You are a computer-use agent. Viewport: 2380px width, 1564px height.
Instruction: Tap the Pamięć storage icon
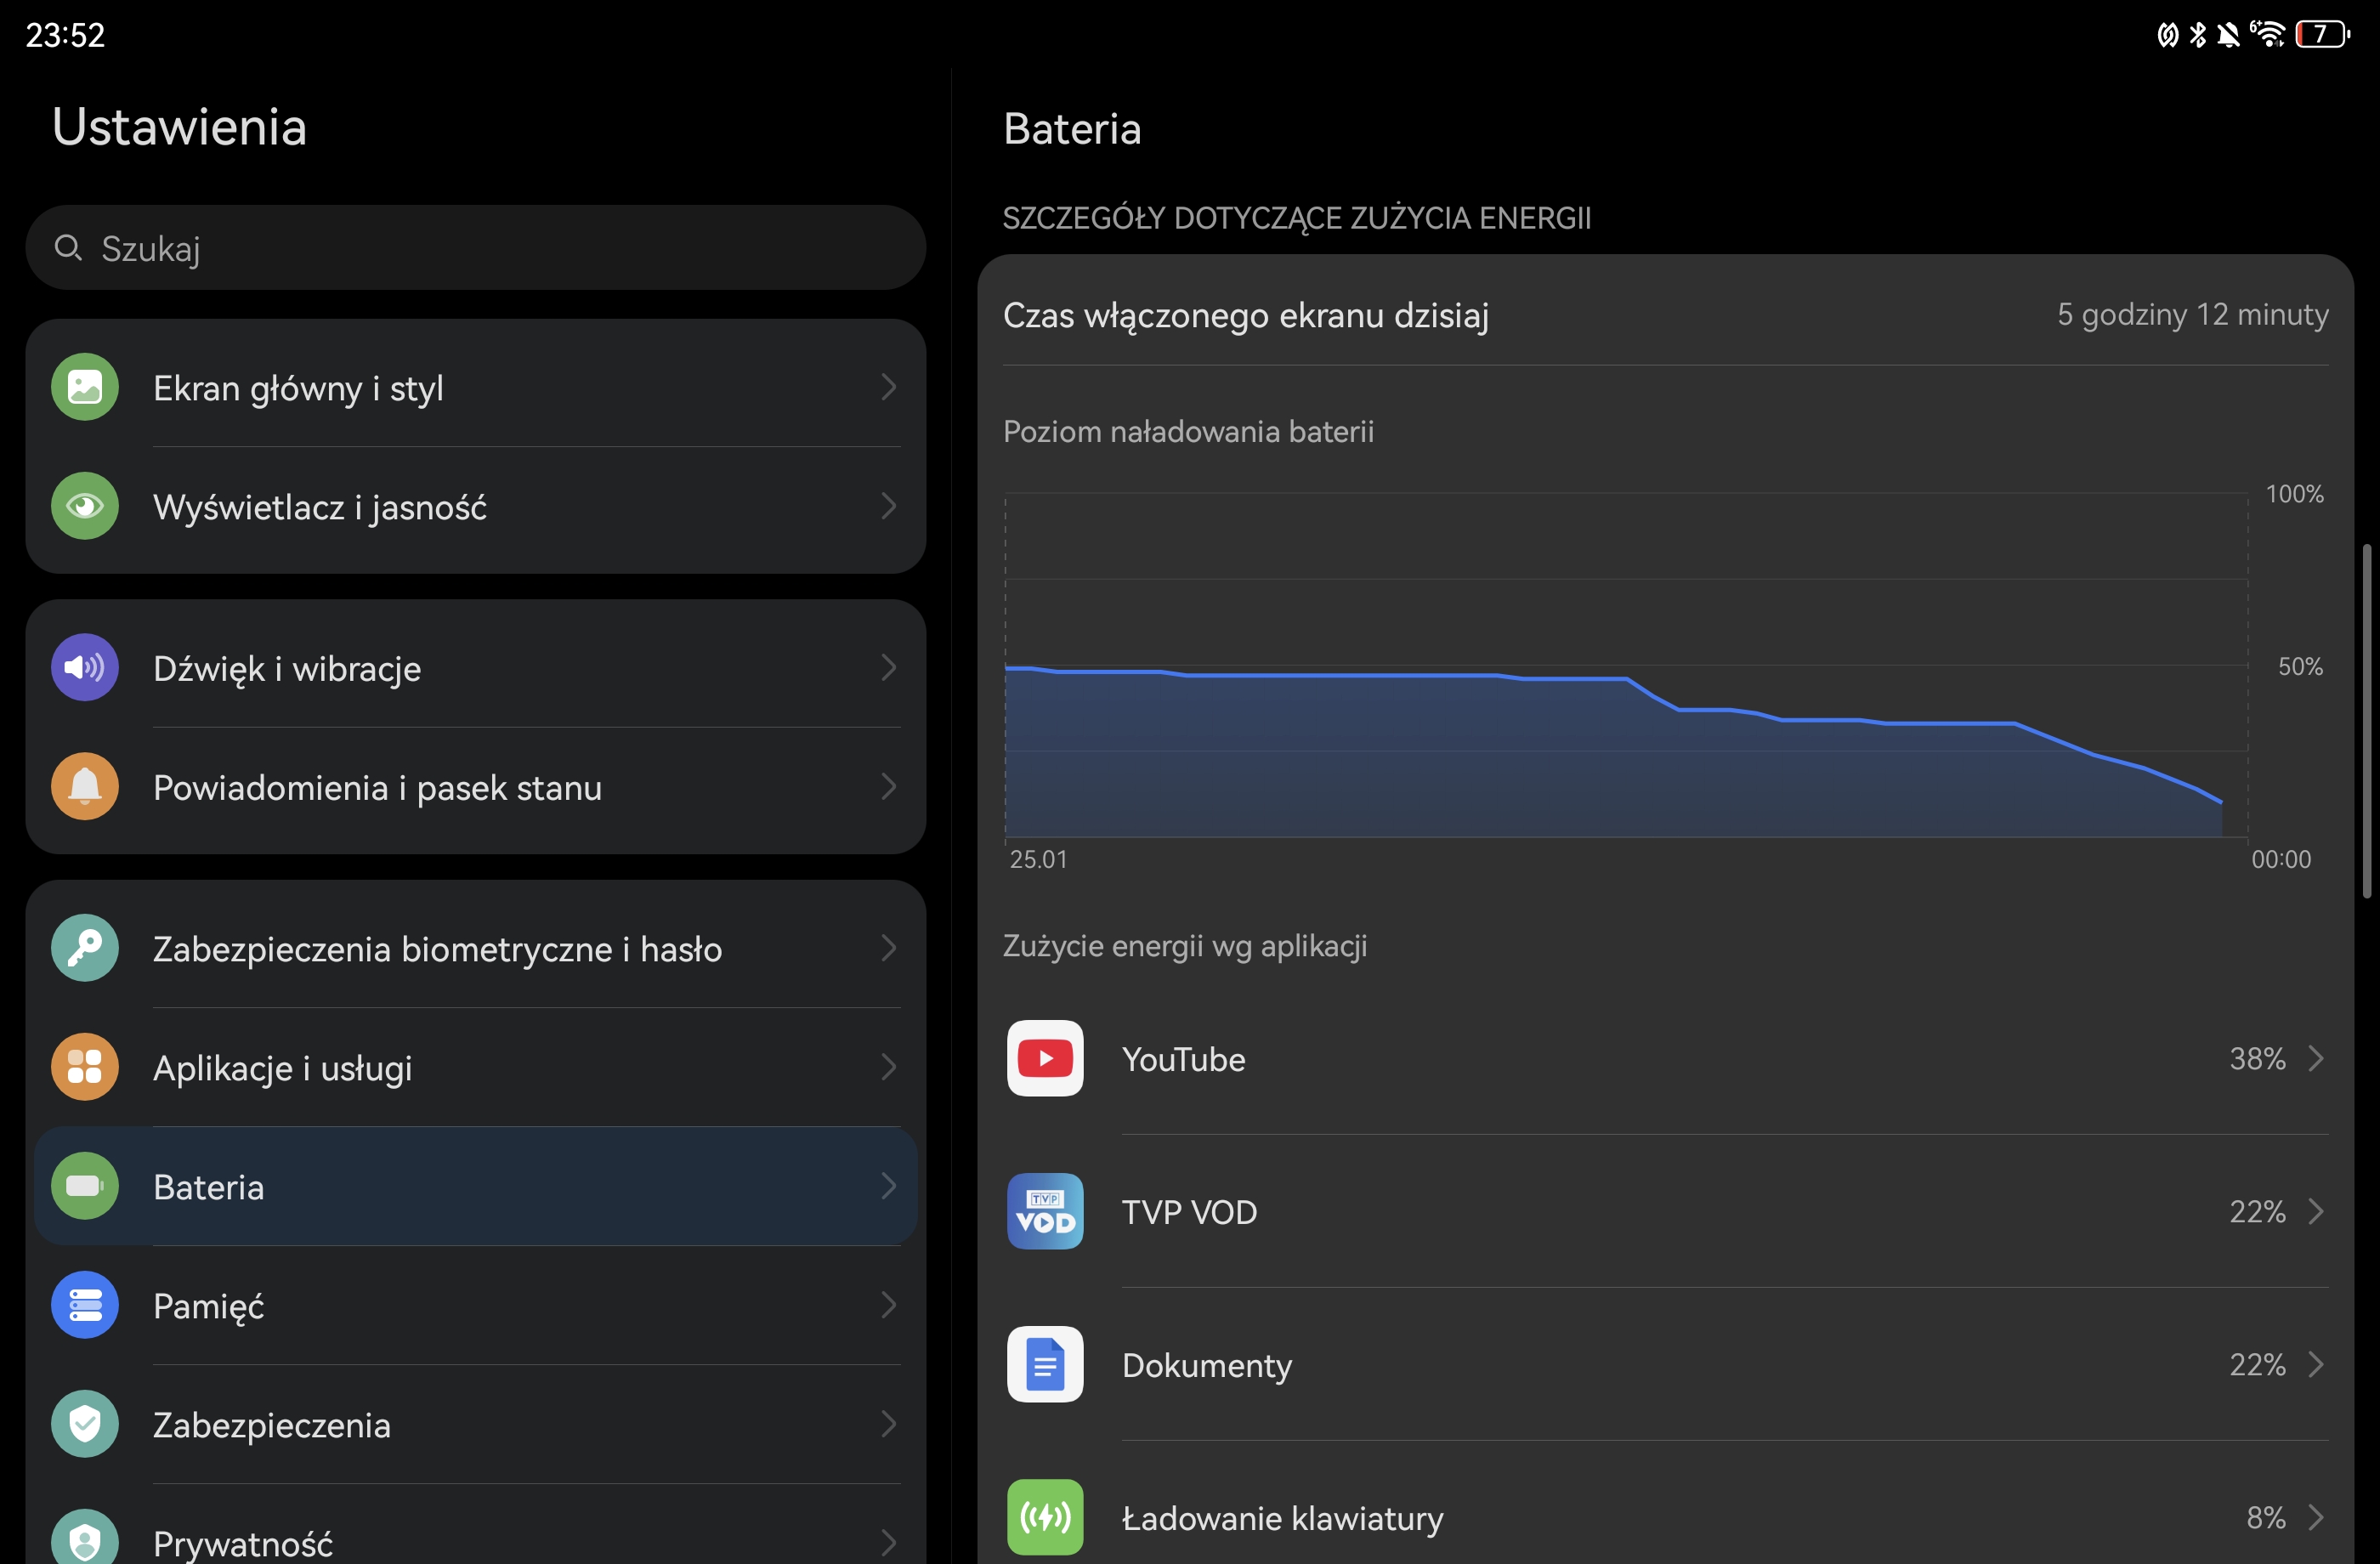85,1305
